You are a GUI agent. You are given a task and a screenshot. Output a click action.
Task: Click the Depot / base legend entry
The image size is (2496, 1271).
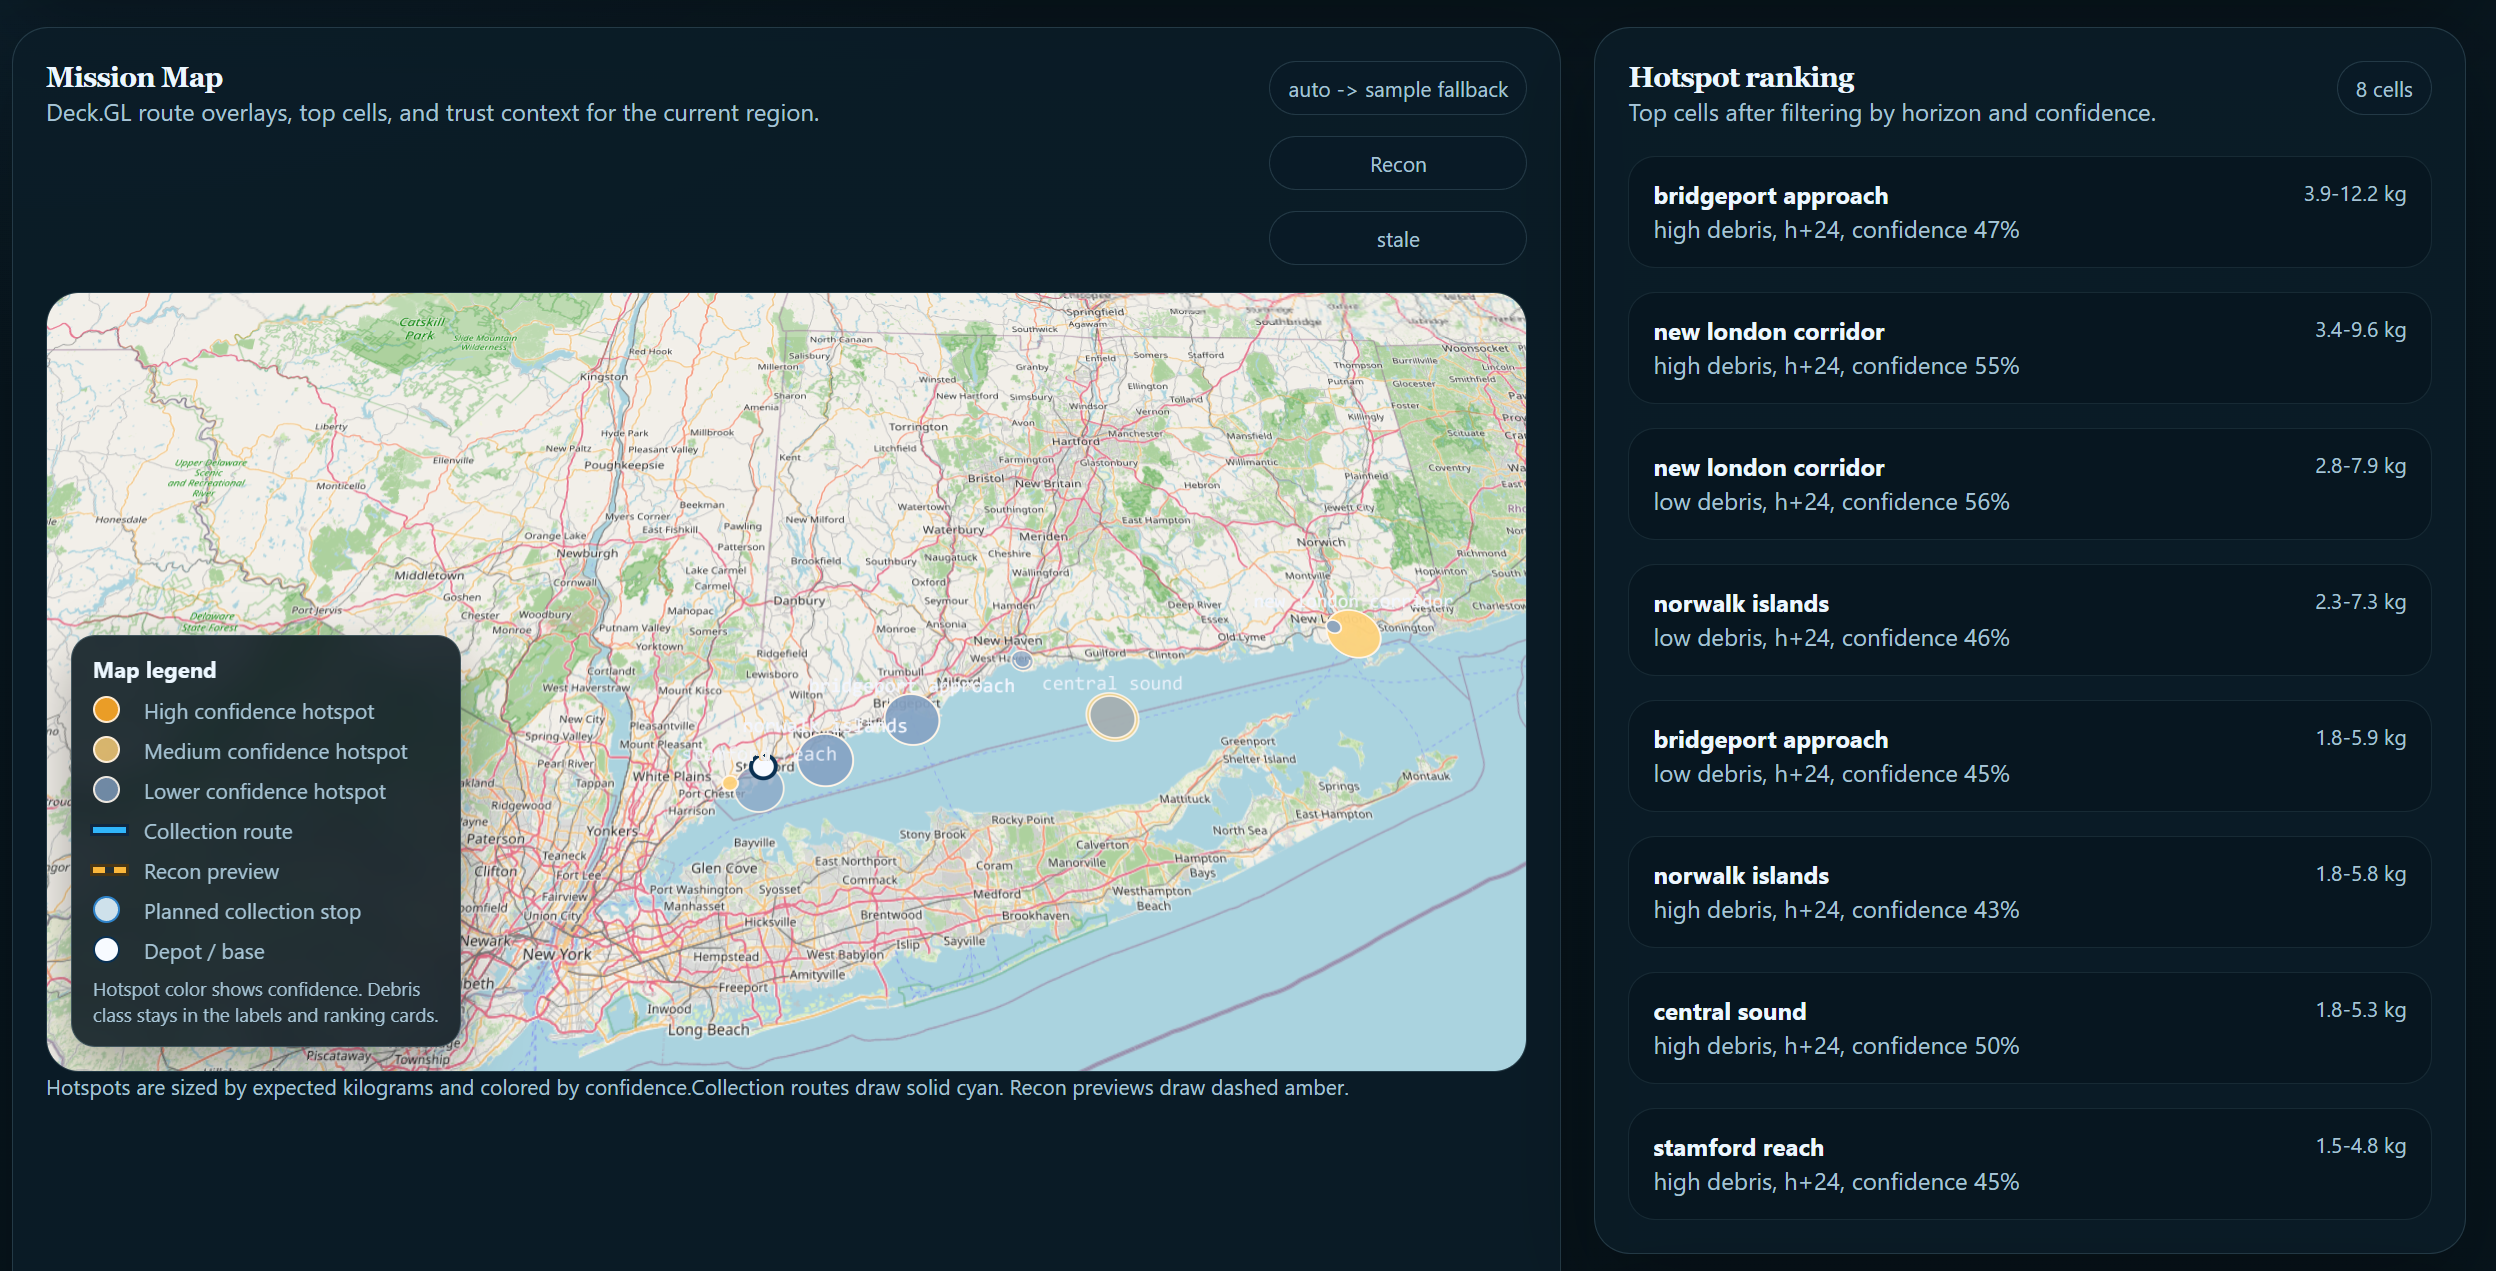point(204,951)
